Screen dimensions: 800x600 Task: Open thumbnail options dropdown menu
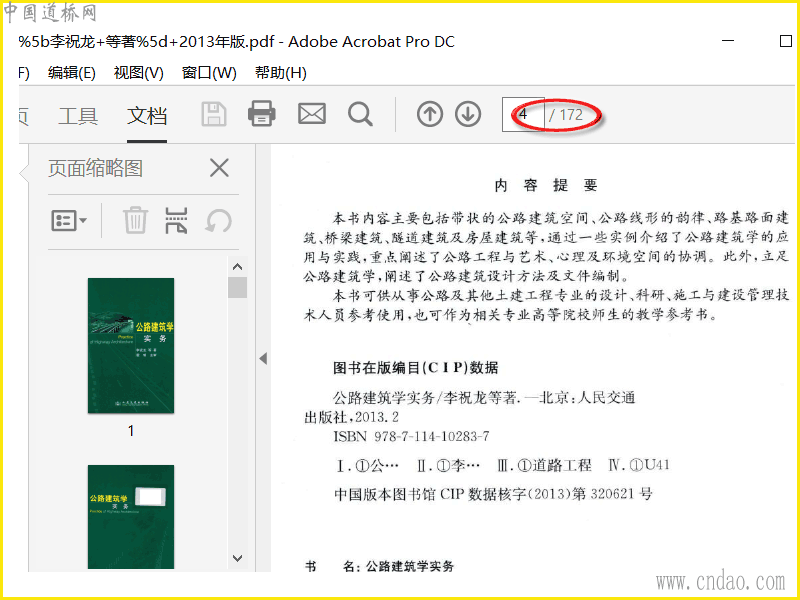click(69, 221)
